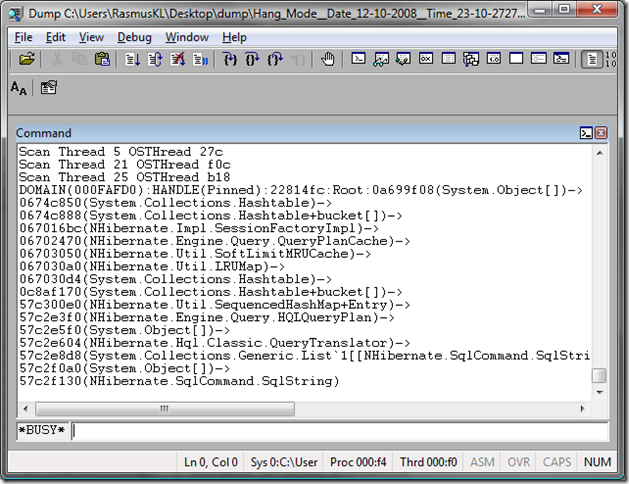Open the Scratch Pad window icon

pos(516,59)
